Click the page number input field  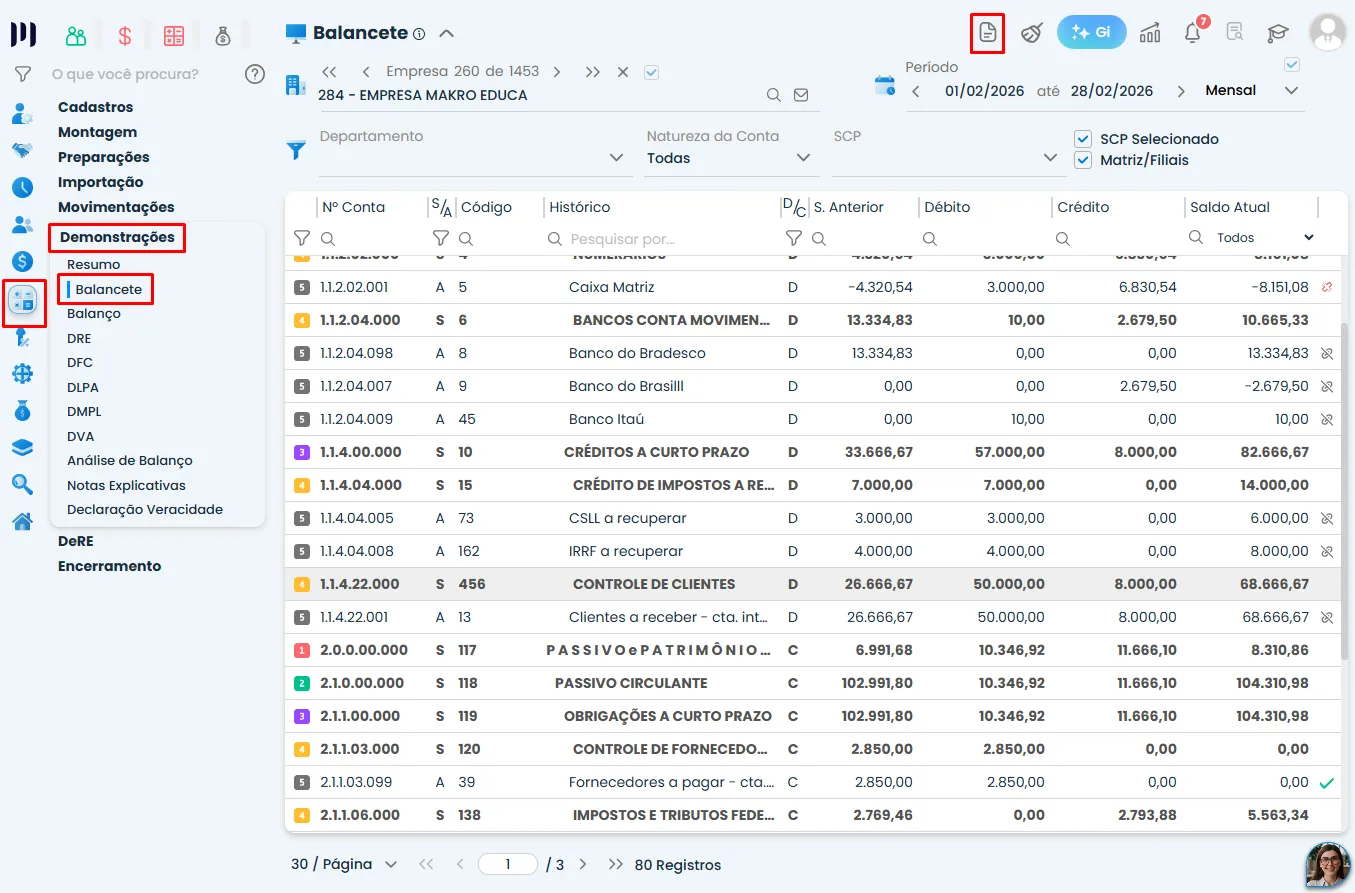pos(508,864)
